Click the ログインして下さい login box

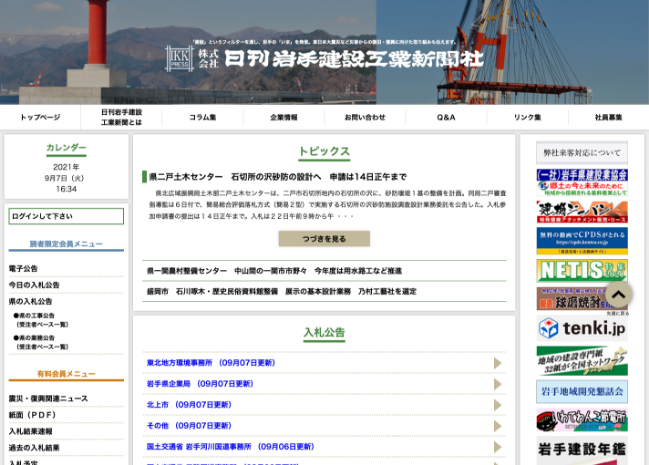click(x=66, y=216)
